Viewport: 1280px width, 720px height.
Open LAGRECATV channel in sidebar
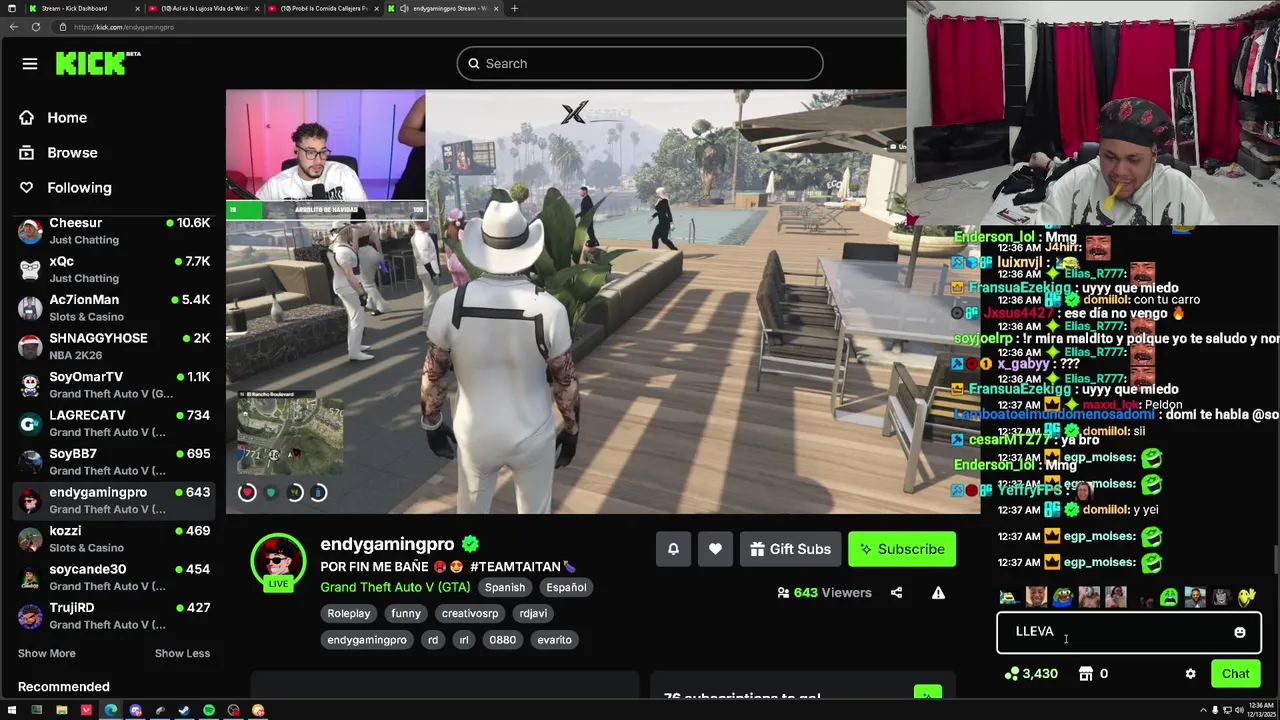[x=115, y=424]
